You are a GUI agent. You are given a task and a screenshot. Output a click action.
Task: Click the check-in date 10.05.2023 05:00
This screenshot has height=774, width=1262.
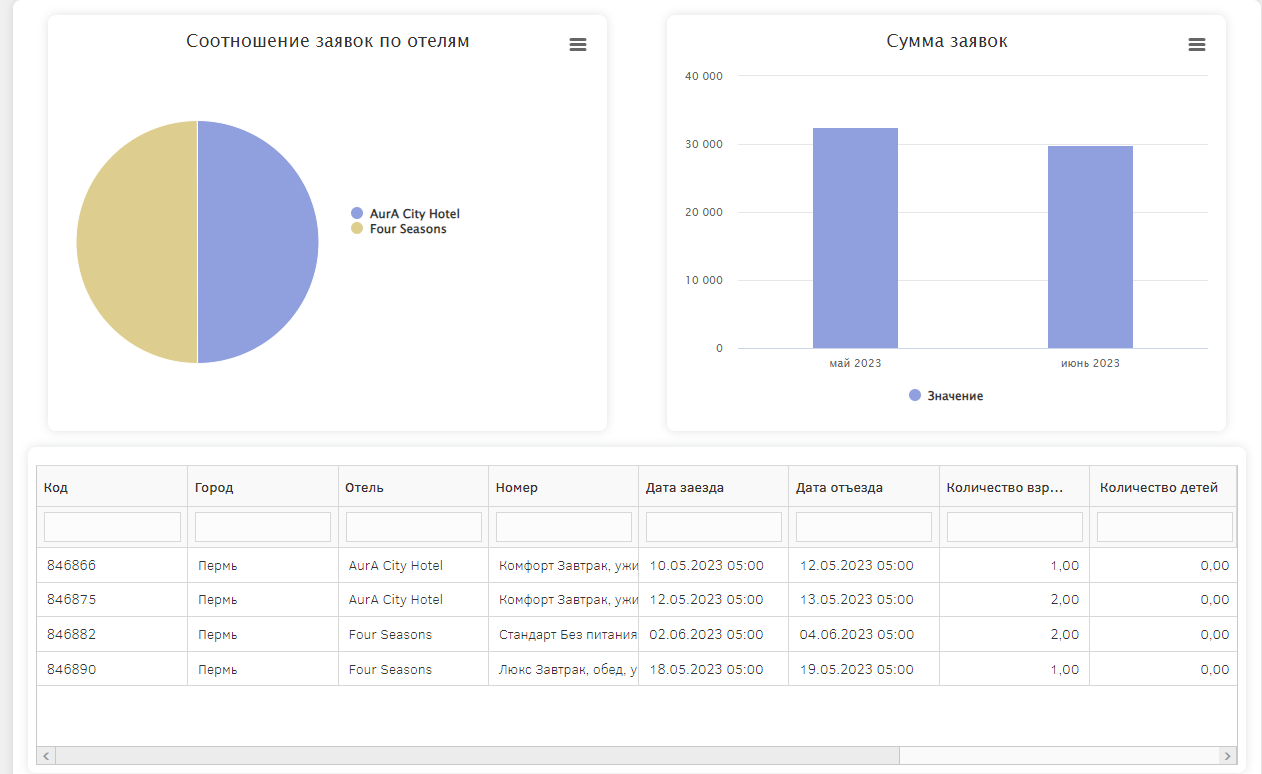tap(713, 565)
